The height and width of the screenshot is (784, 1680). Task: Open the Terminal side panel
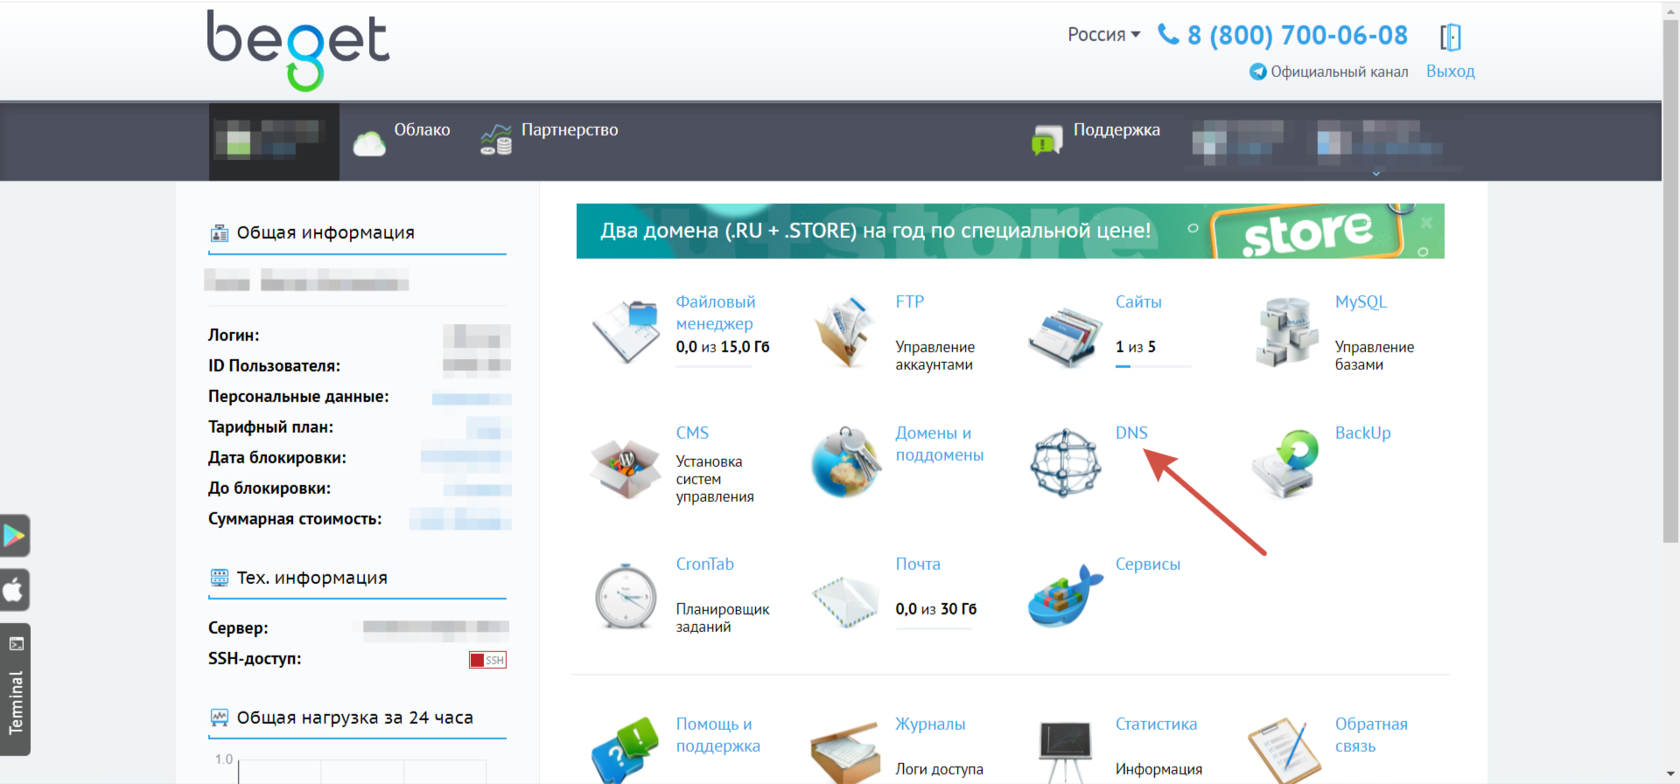(x=15, y=689)
